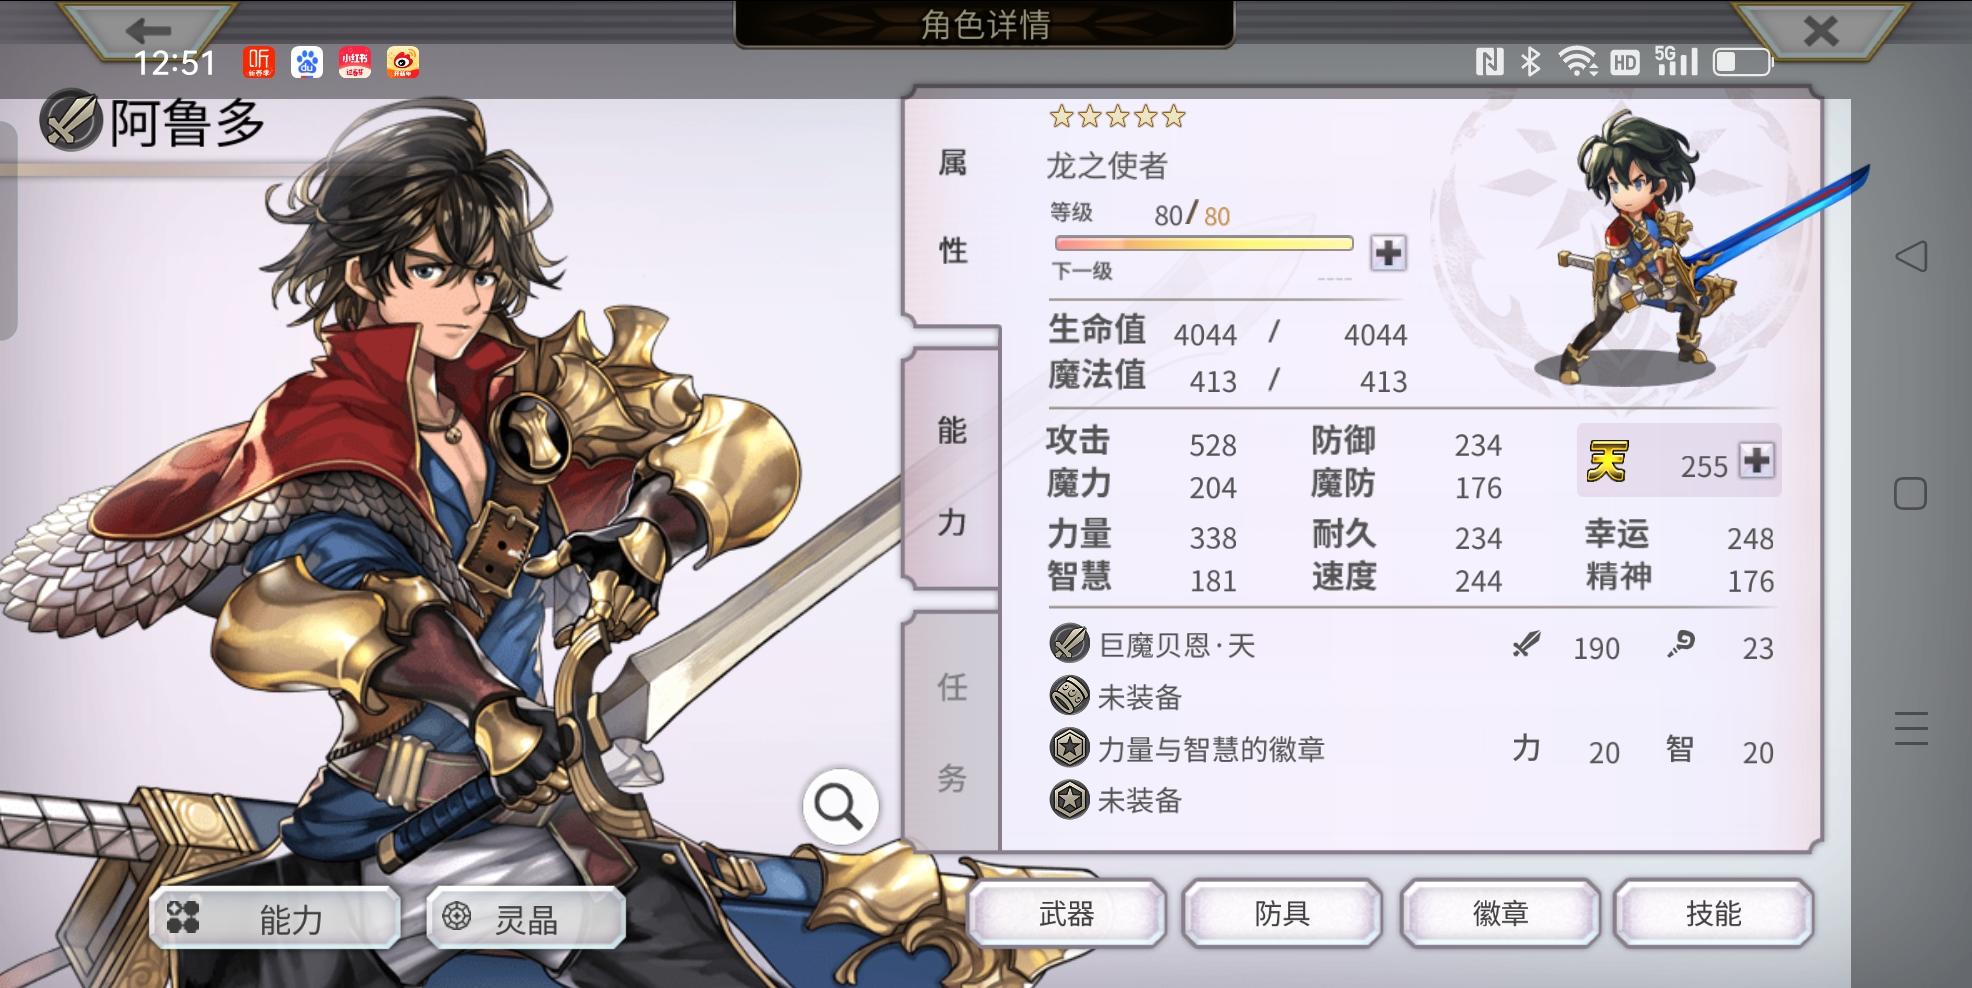Switch to the 能力 side tab
The width and height of the screenshot is (1972, 988).
pyautogui.click(x=952, y=476)
